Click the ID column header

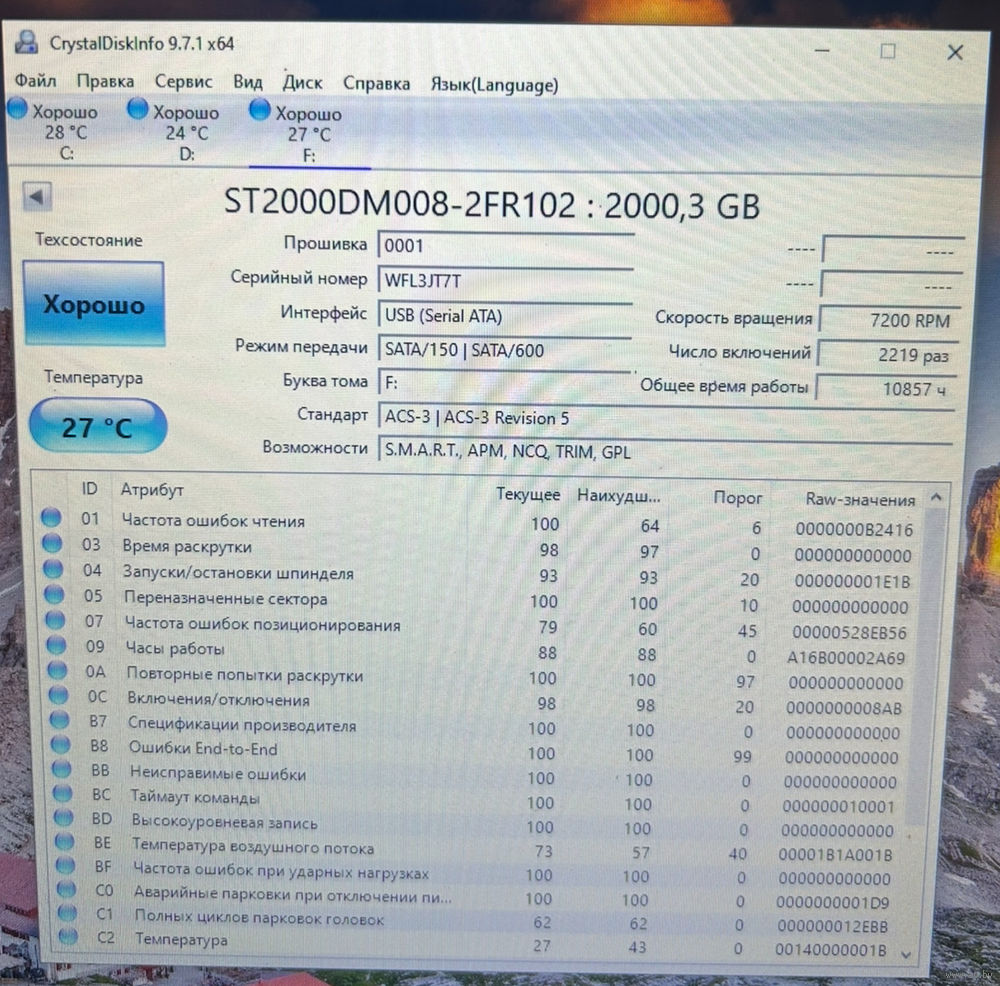pos(89,489)
